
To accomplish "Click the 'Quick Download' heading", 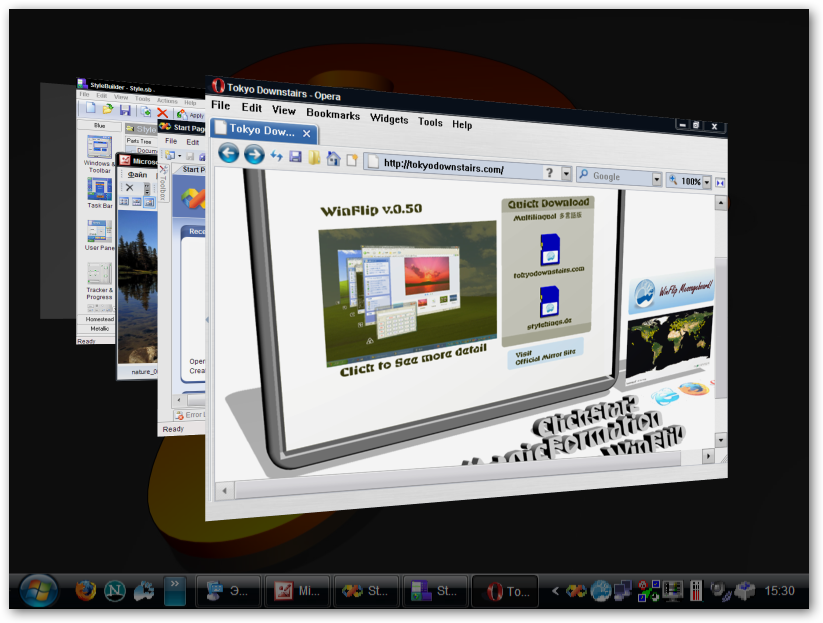I will pos(548,203).
